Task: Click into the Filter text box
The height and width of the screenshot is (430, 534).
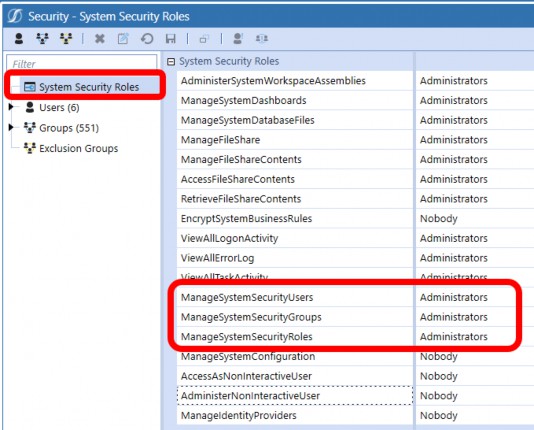Action: [82, 63]
